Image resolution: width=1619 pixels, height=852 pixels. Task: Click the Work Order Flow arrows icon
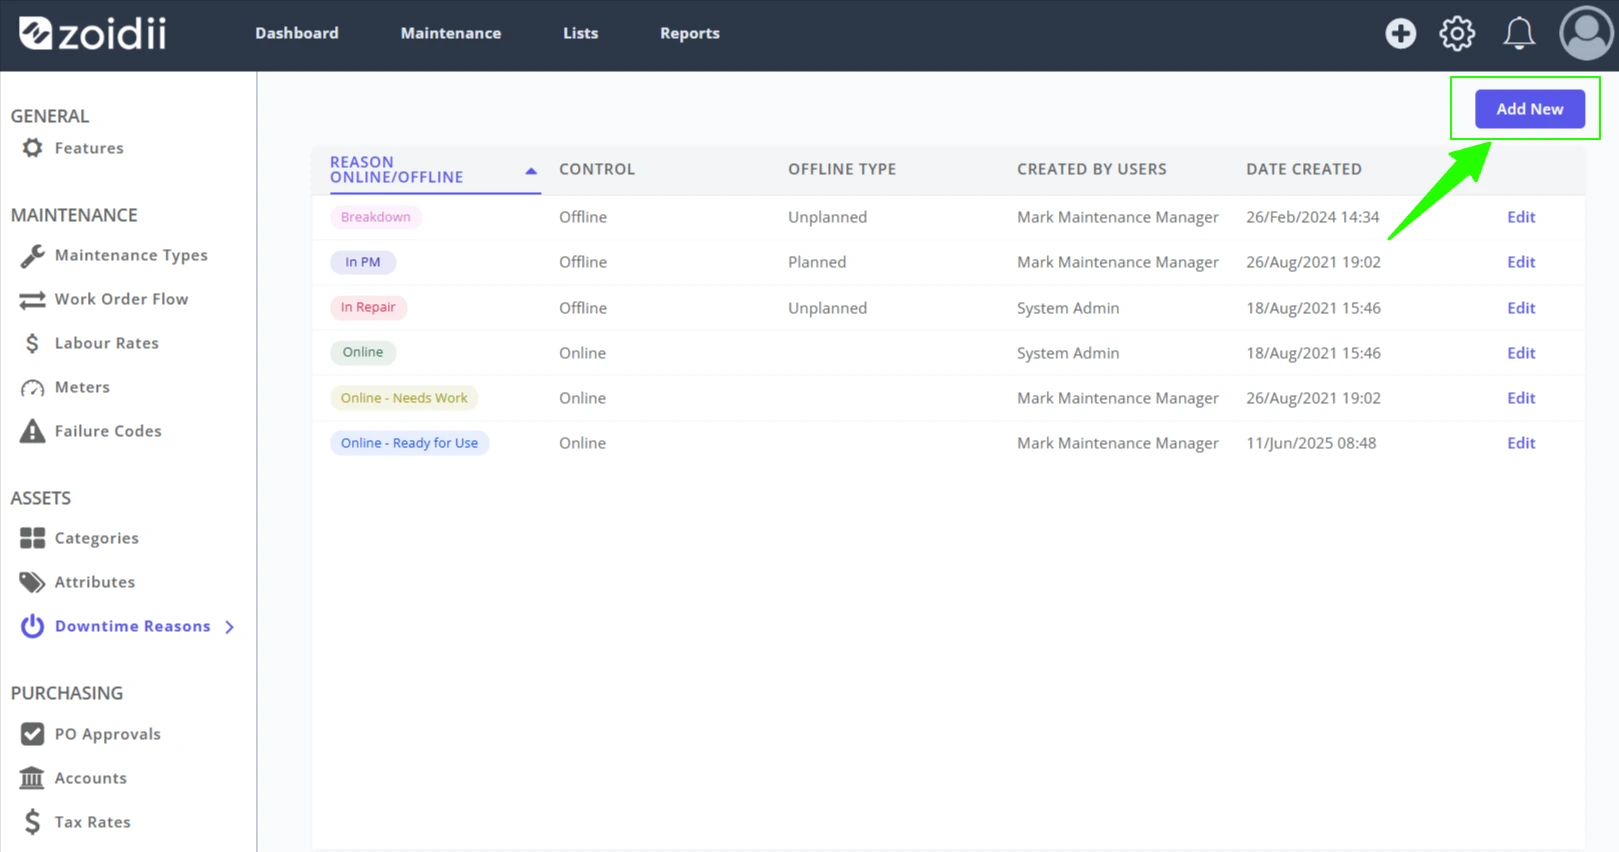tap(32, 299)
